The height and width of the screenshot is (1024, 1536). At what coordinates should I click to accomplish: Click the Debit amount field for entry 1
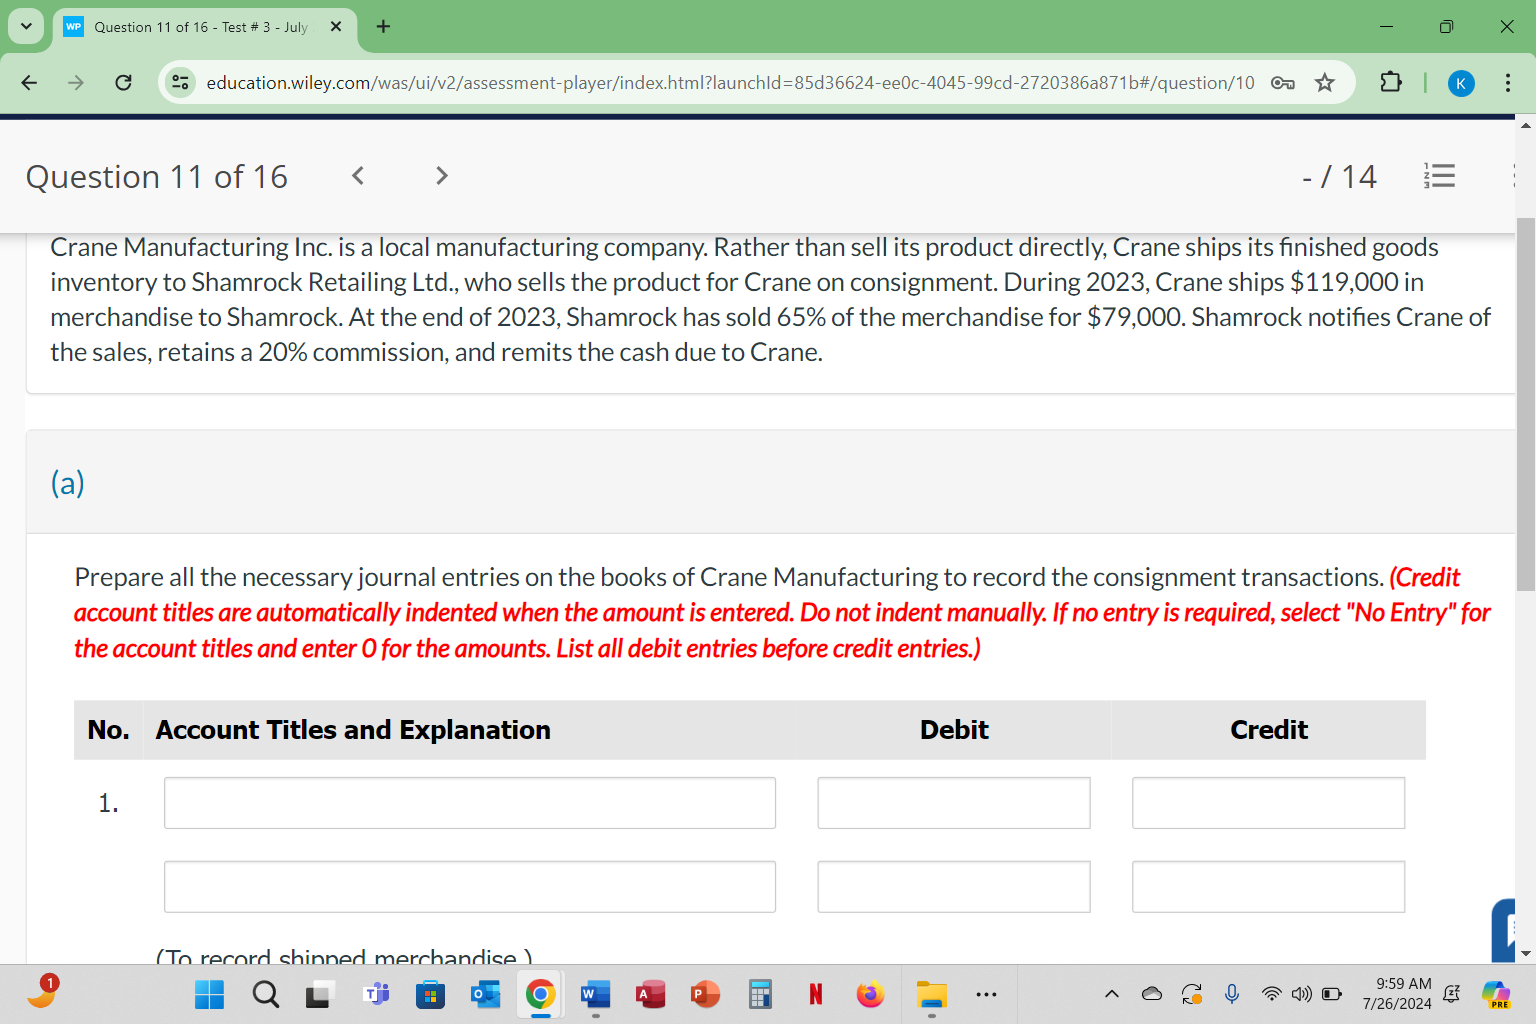953,803
